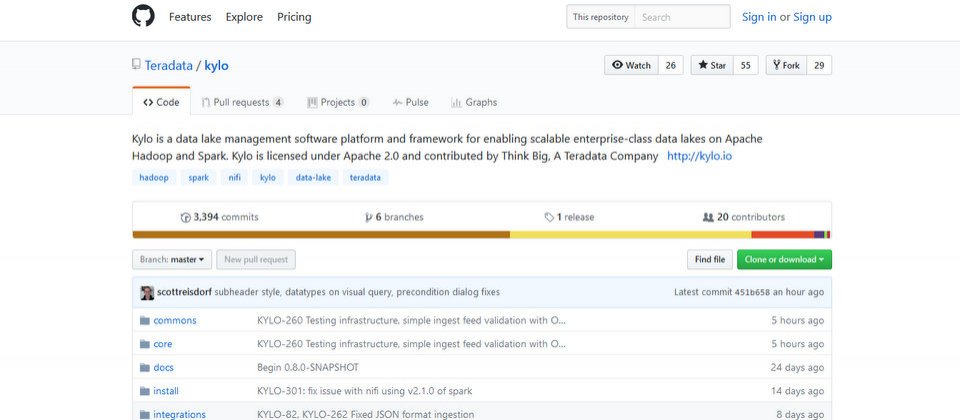Screen dimensions: 960x420
Task: Click the Sign up link
Action: coord(812,17)
